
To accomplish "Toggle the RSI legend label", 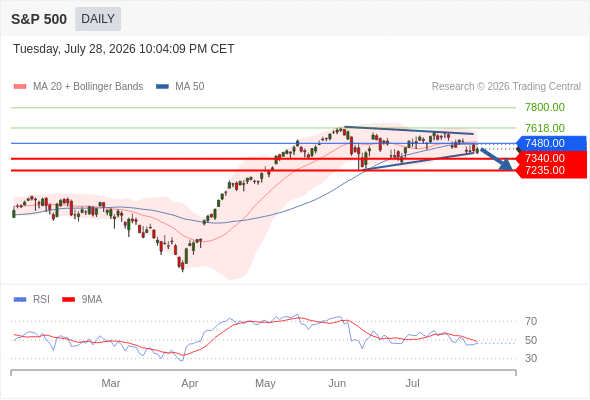I will (x=41, y=300).
